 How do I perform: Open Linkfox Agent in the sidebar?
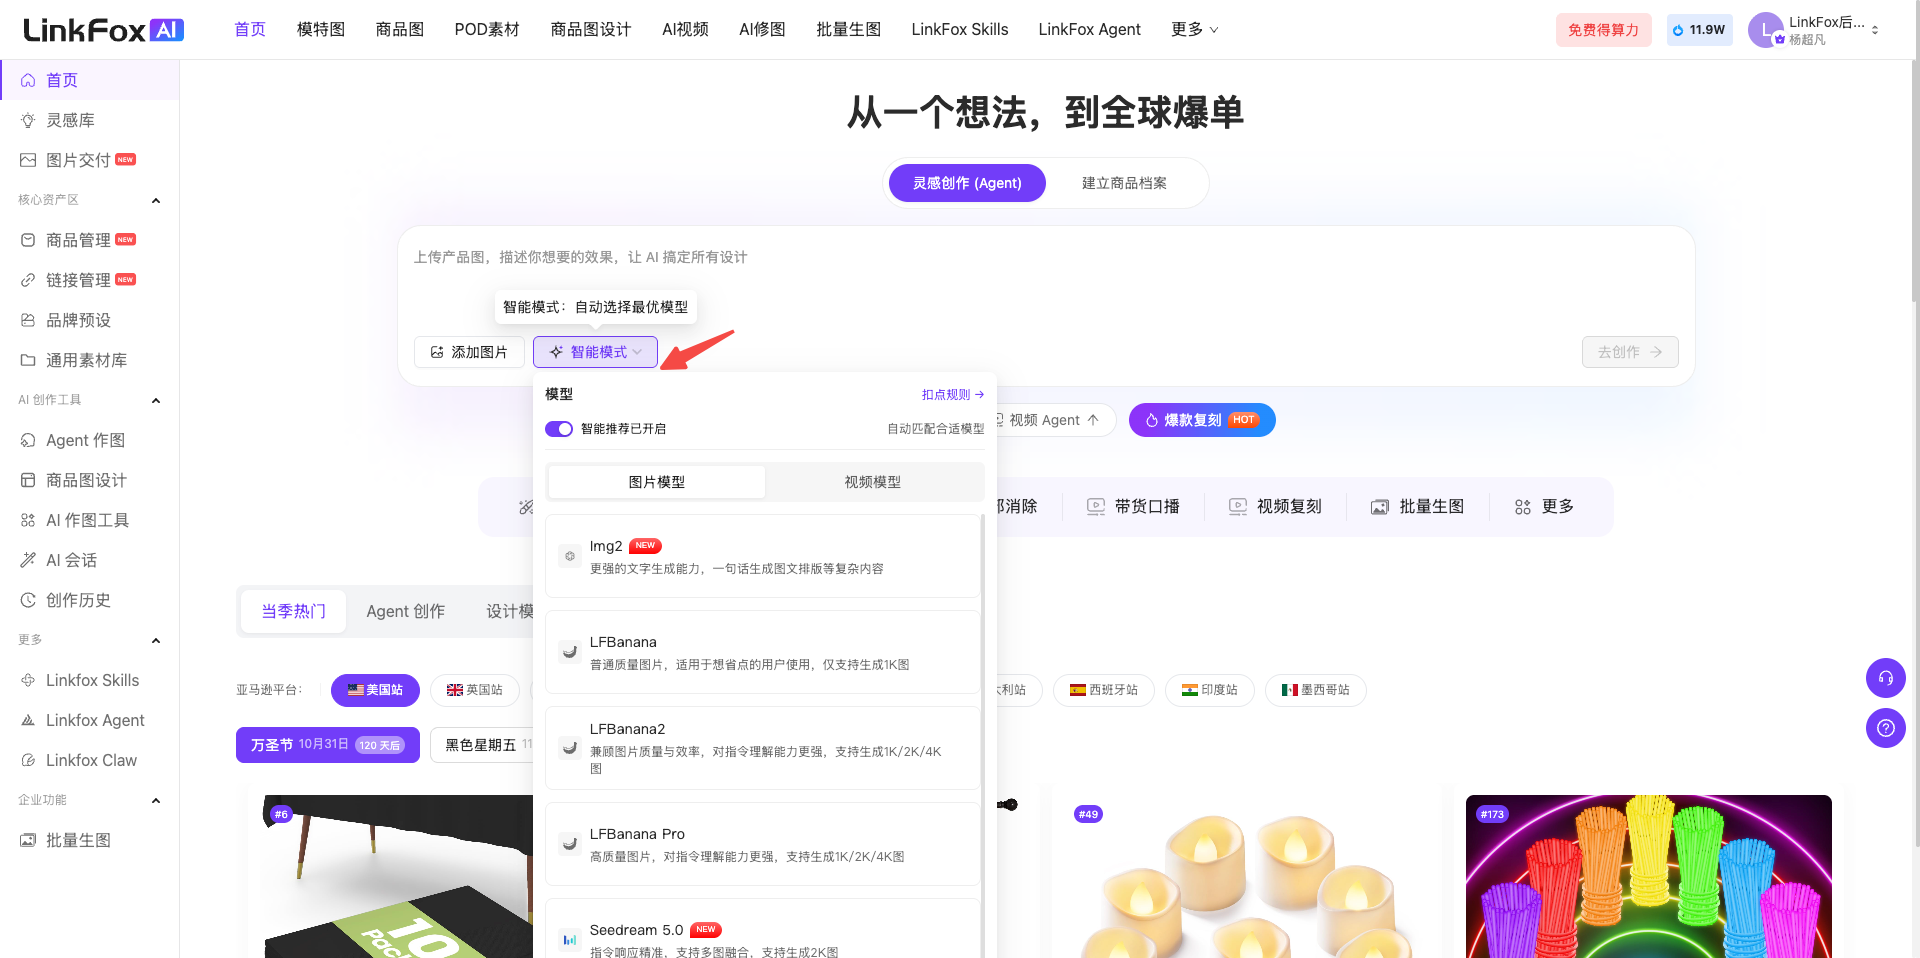coord(90,720)
